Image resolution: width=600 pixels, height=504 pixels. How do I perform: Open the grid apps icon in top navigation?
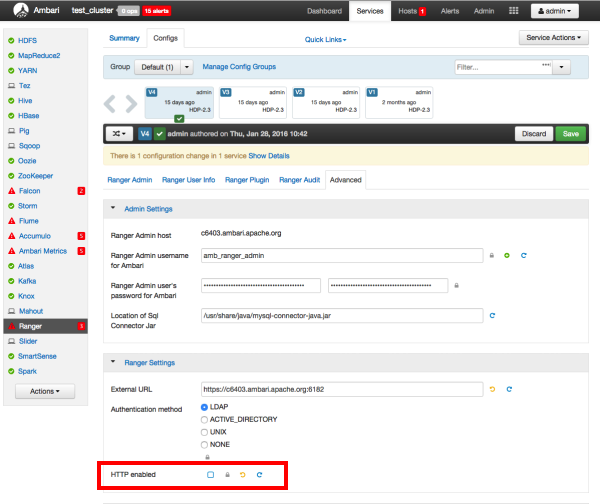click(x=513, y=11)
